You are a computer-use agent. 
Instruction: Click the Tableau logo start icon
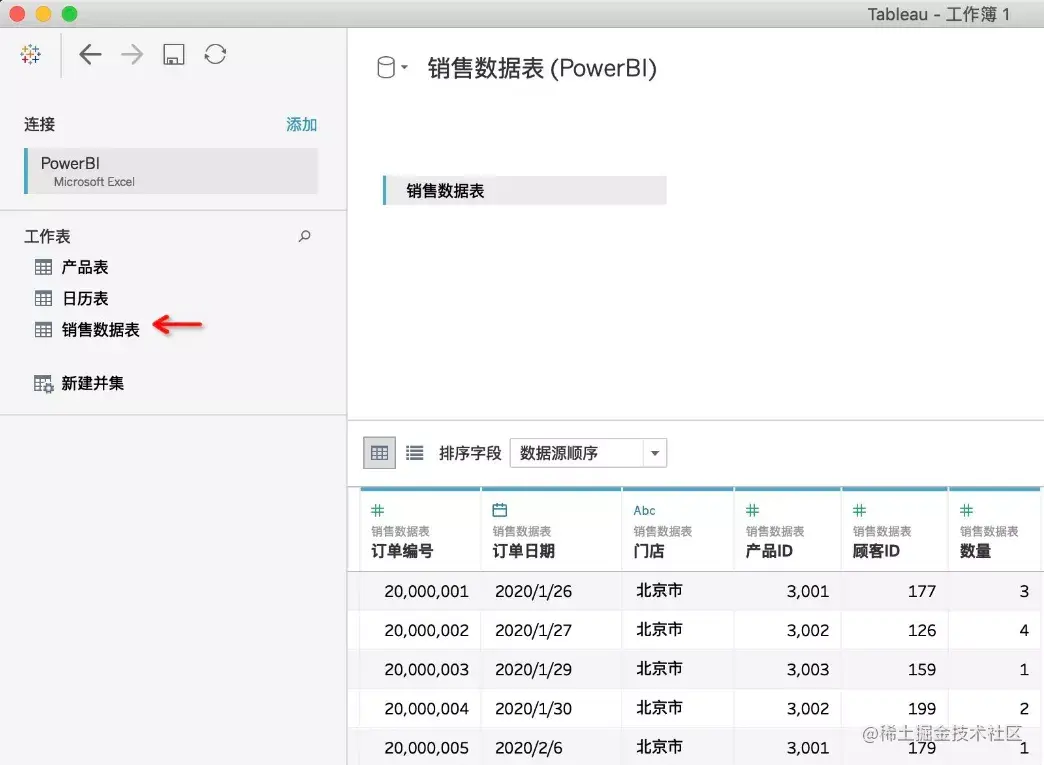point(31,54)
